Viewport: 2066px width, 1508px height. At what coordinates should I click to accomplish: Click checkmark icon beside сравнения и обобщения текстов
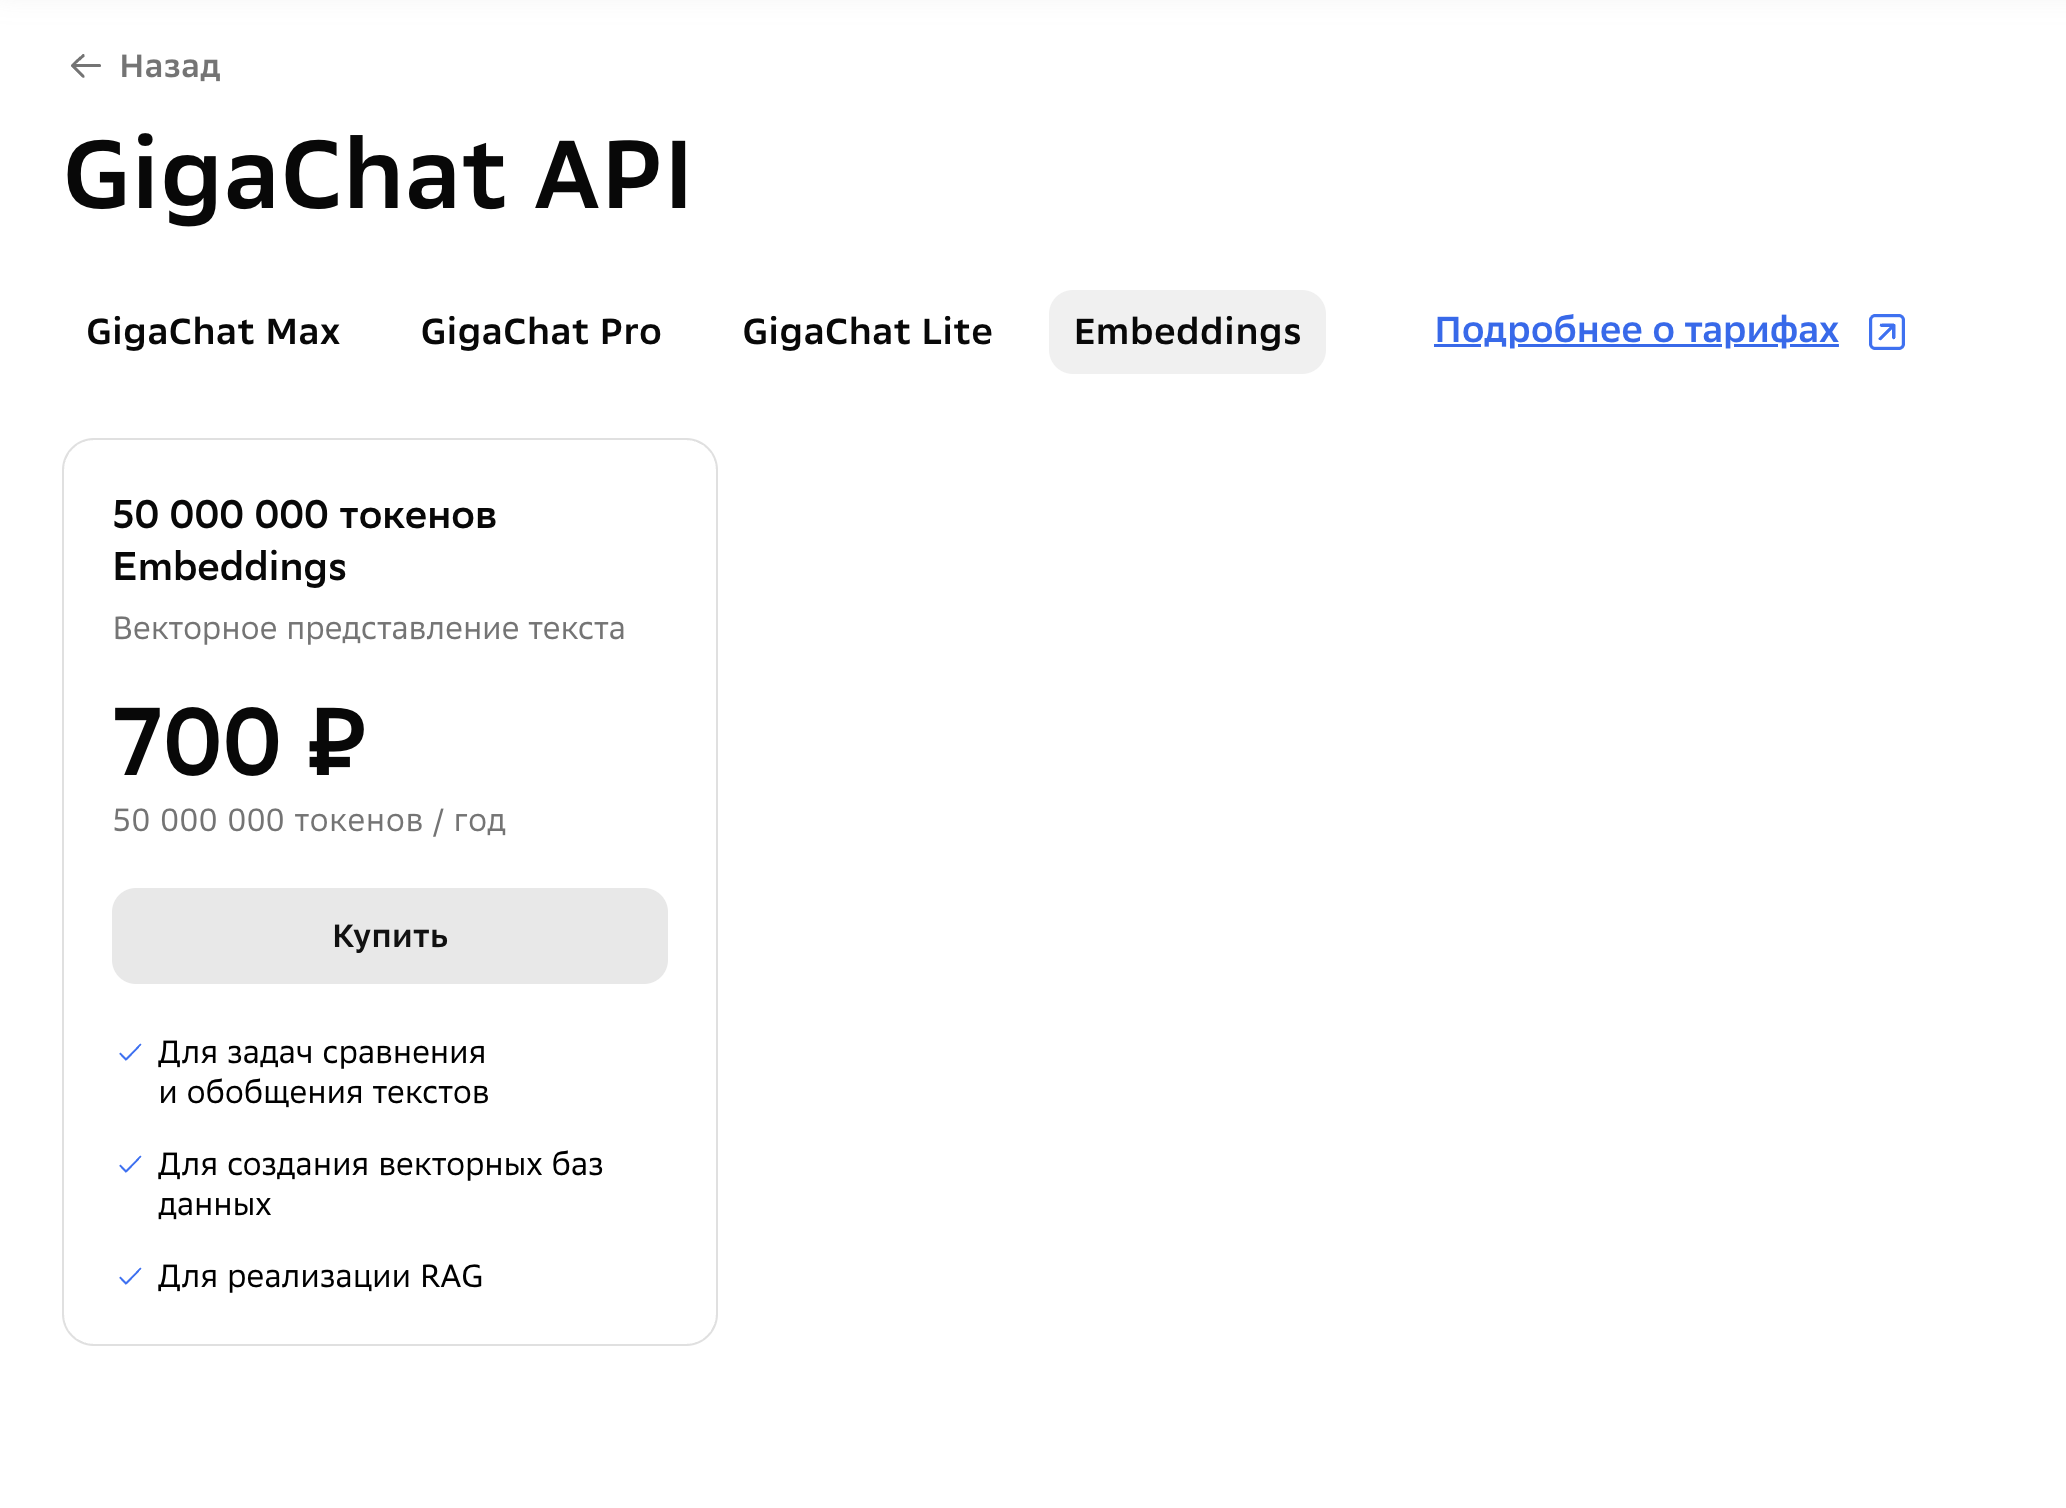point(130,1053)
